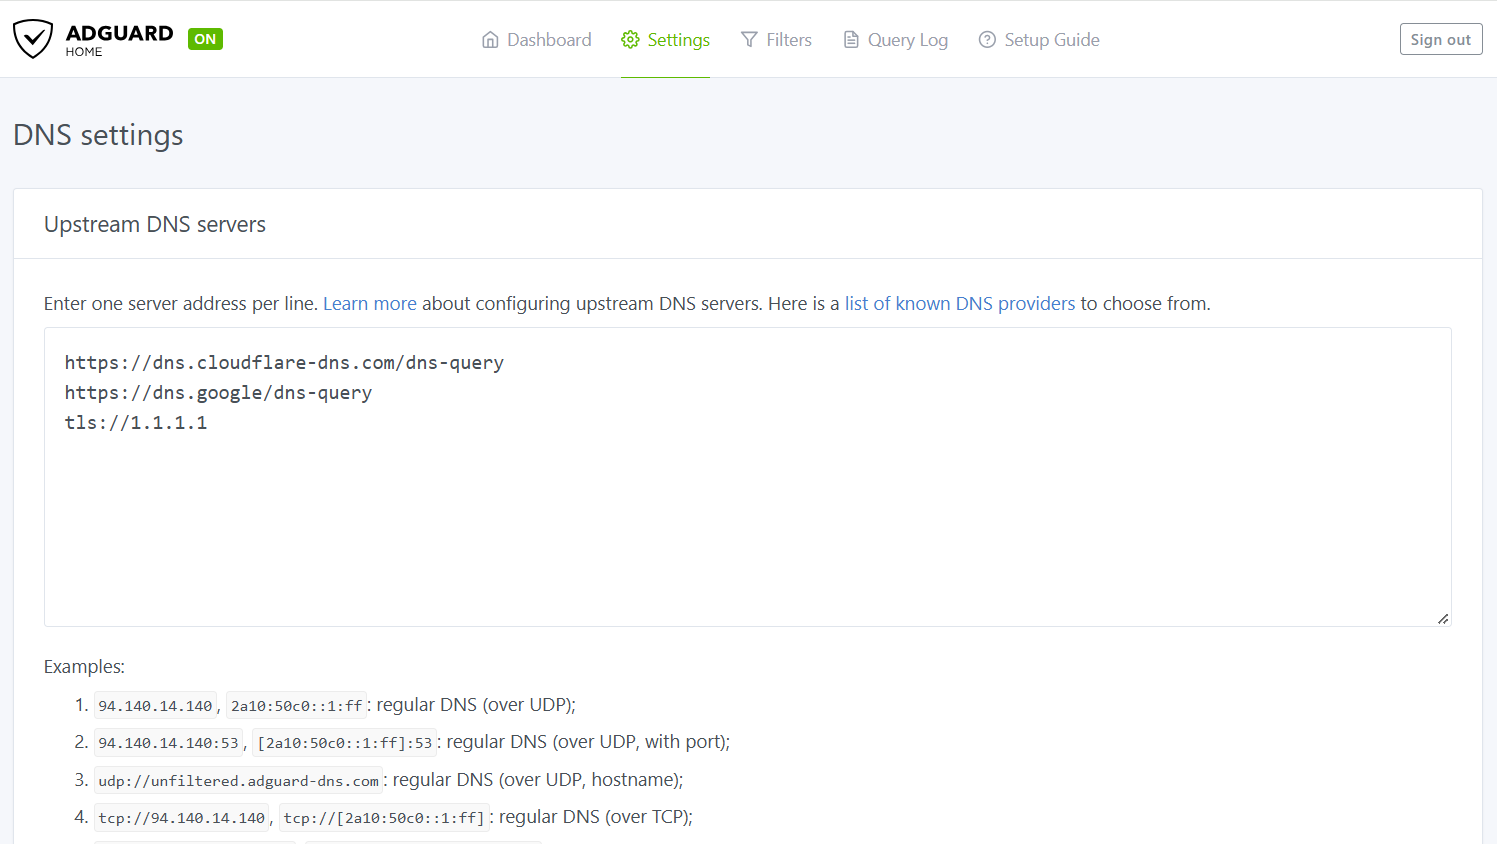Click the Examples: label
This screenshot has width=1497, height=844.
84,667
